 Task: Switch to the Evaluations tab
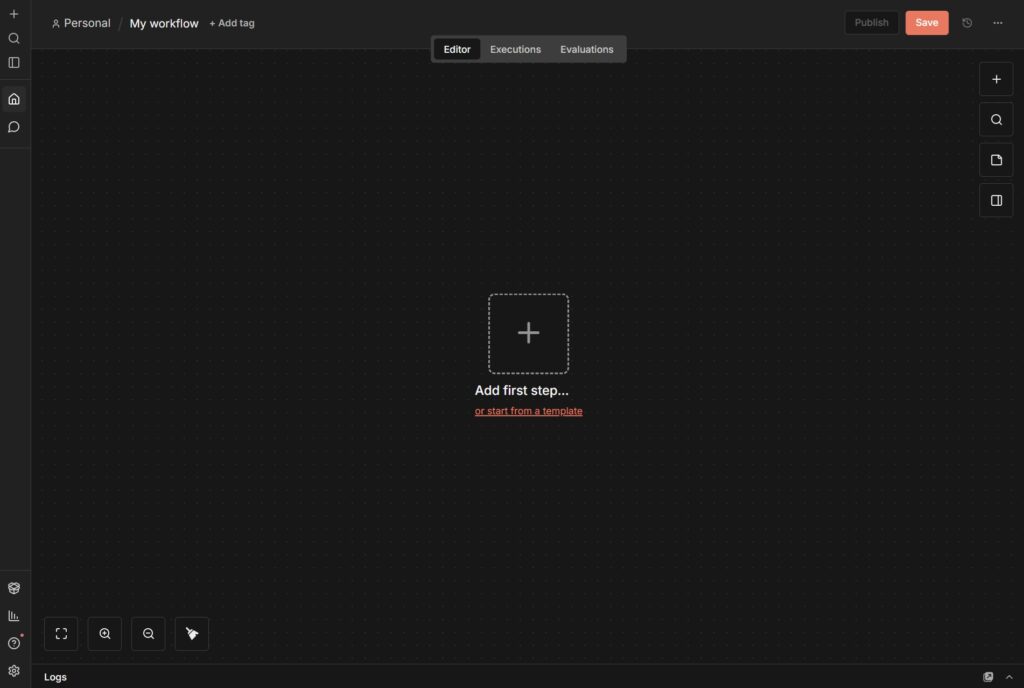[586, 49]
